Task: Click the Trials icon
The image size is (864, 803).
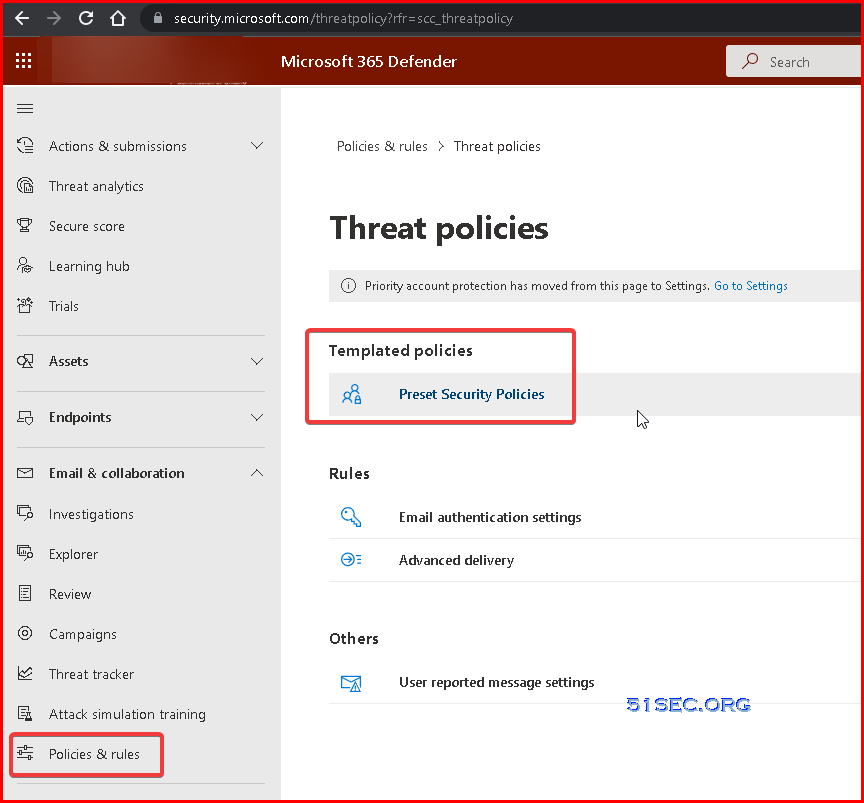Action: [25, 305]
